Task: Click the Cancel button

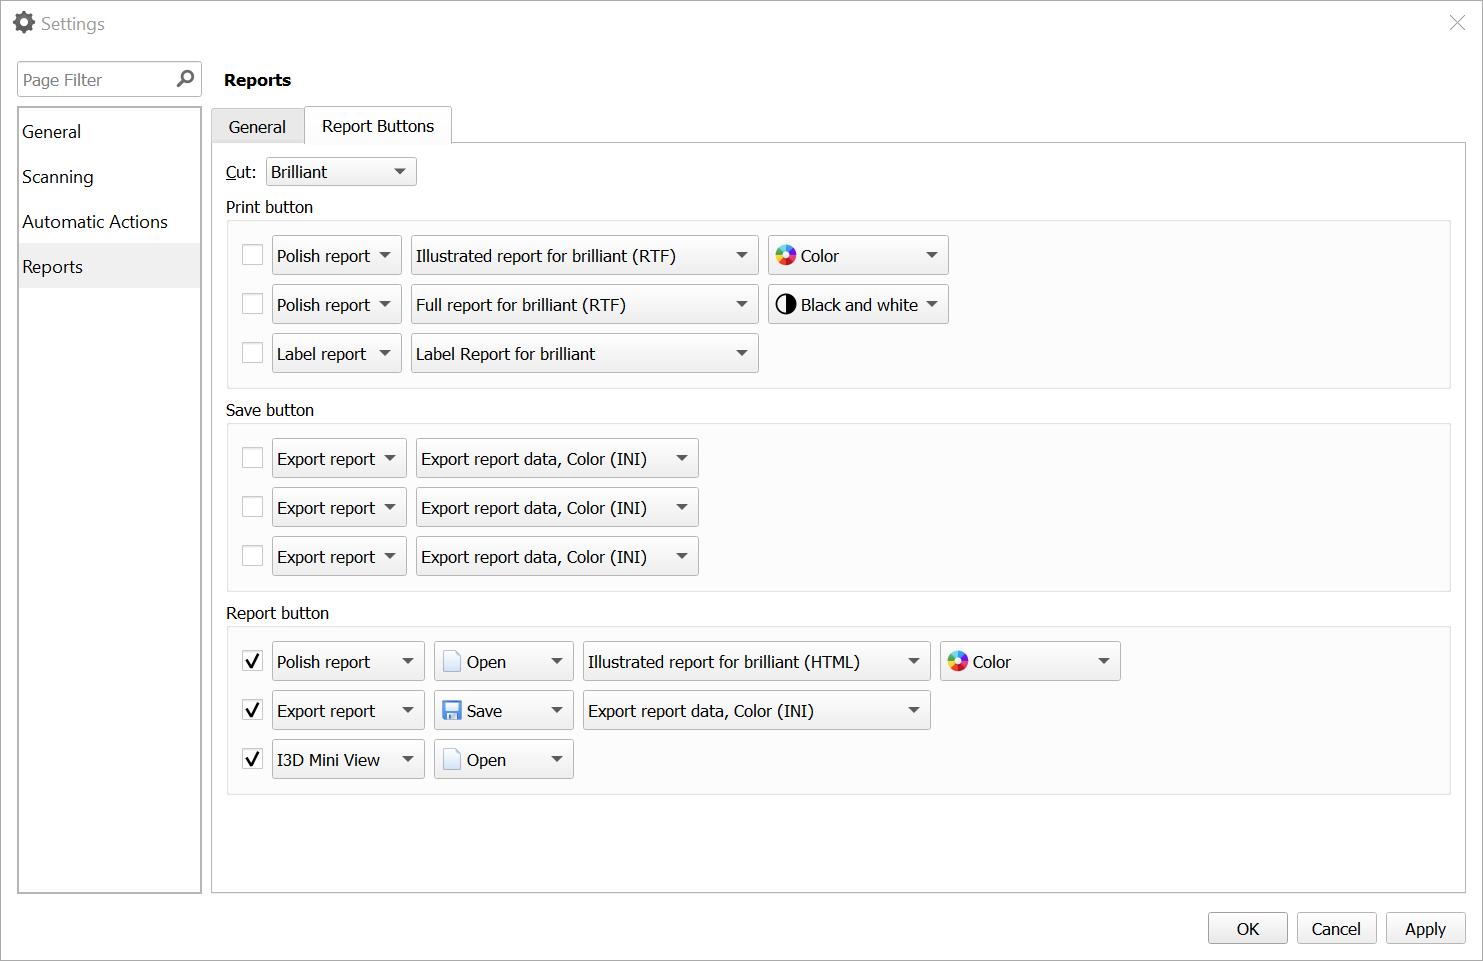Action: 1336,928
